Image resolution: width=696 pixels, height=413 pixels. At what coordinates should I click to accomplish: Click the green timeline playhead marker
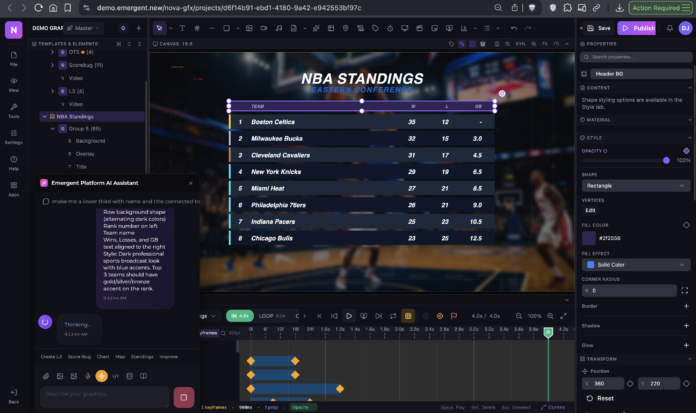point(548,332)
